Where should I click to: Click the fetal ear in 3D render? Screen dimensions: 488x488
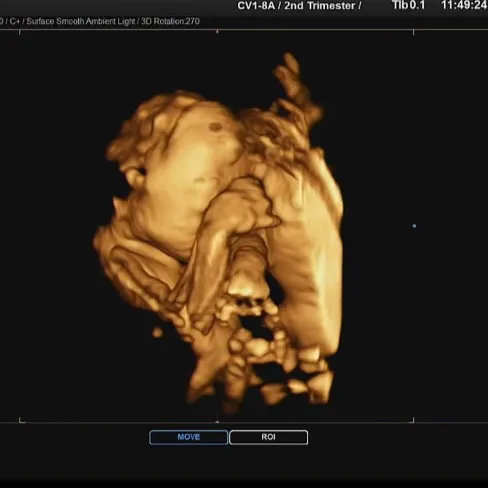(135, 177)
